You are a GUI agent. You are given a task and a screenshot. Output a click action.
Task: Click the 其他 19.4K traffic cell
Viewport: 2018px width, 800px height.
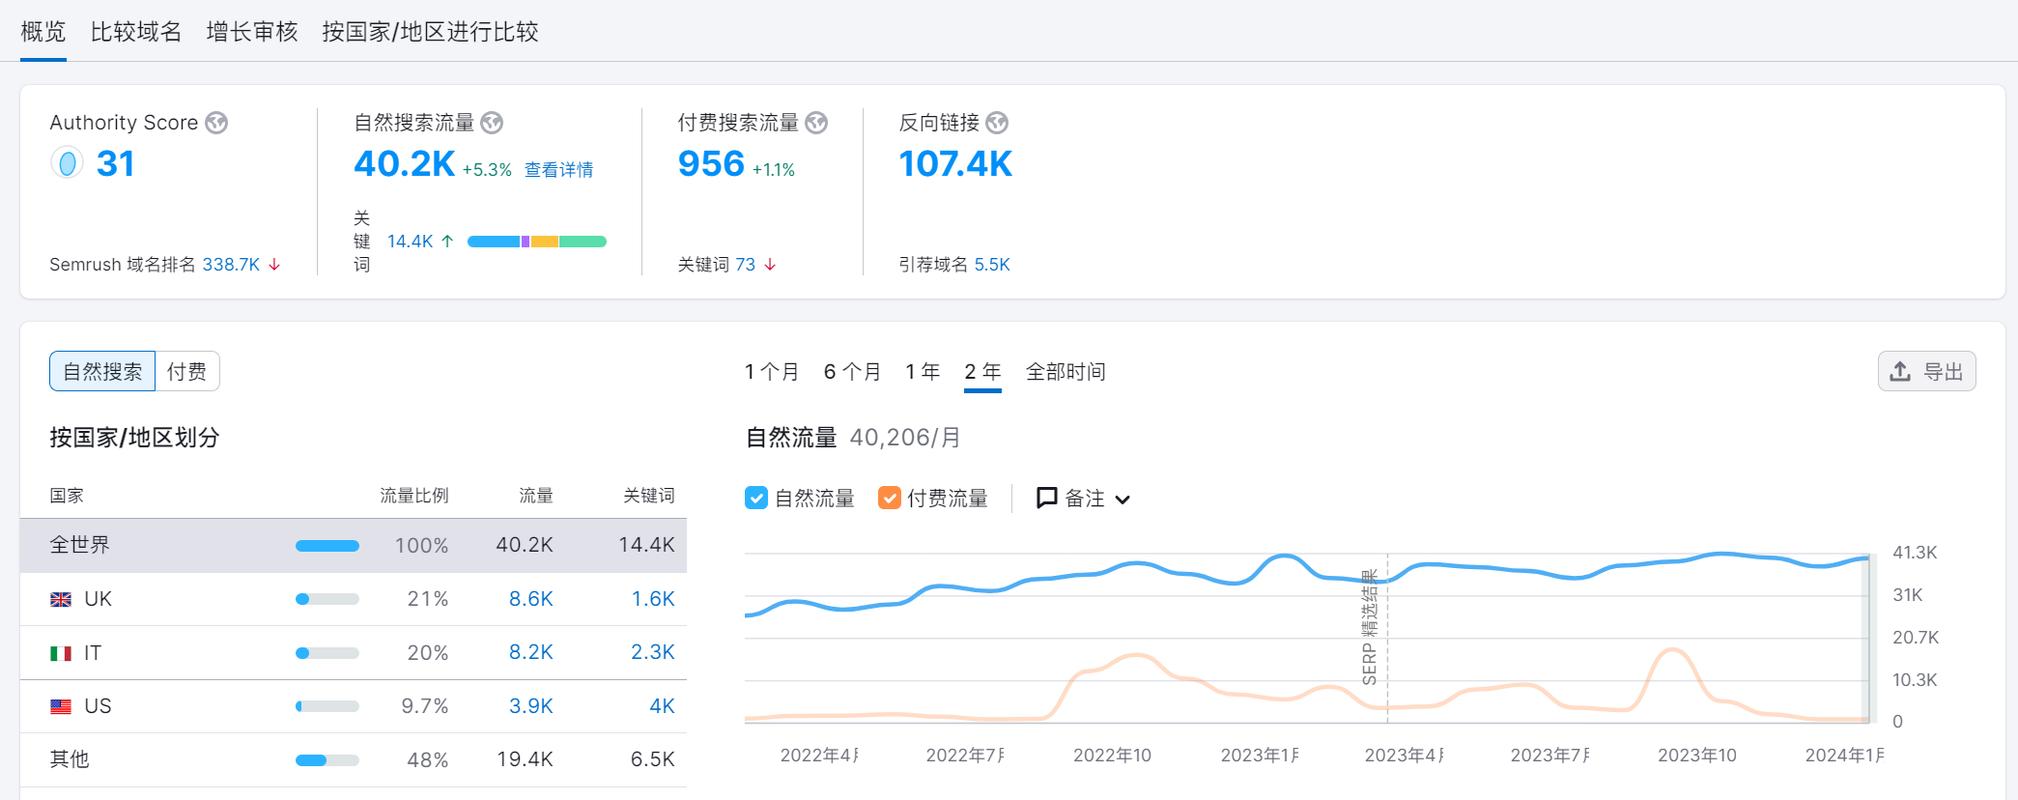click(x=525, y=759)
